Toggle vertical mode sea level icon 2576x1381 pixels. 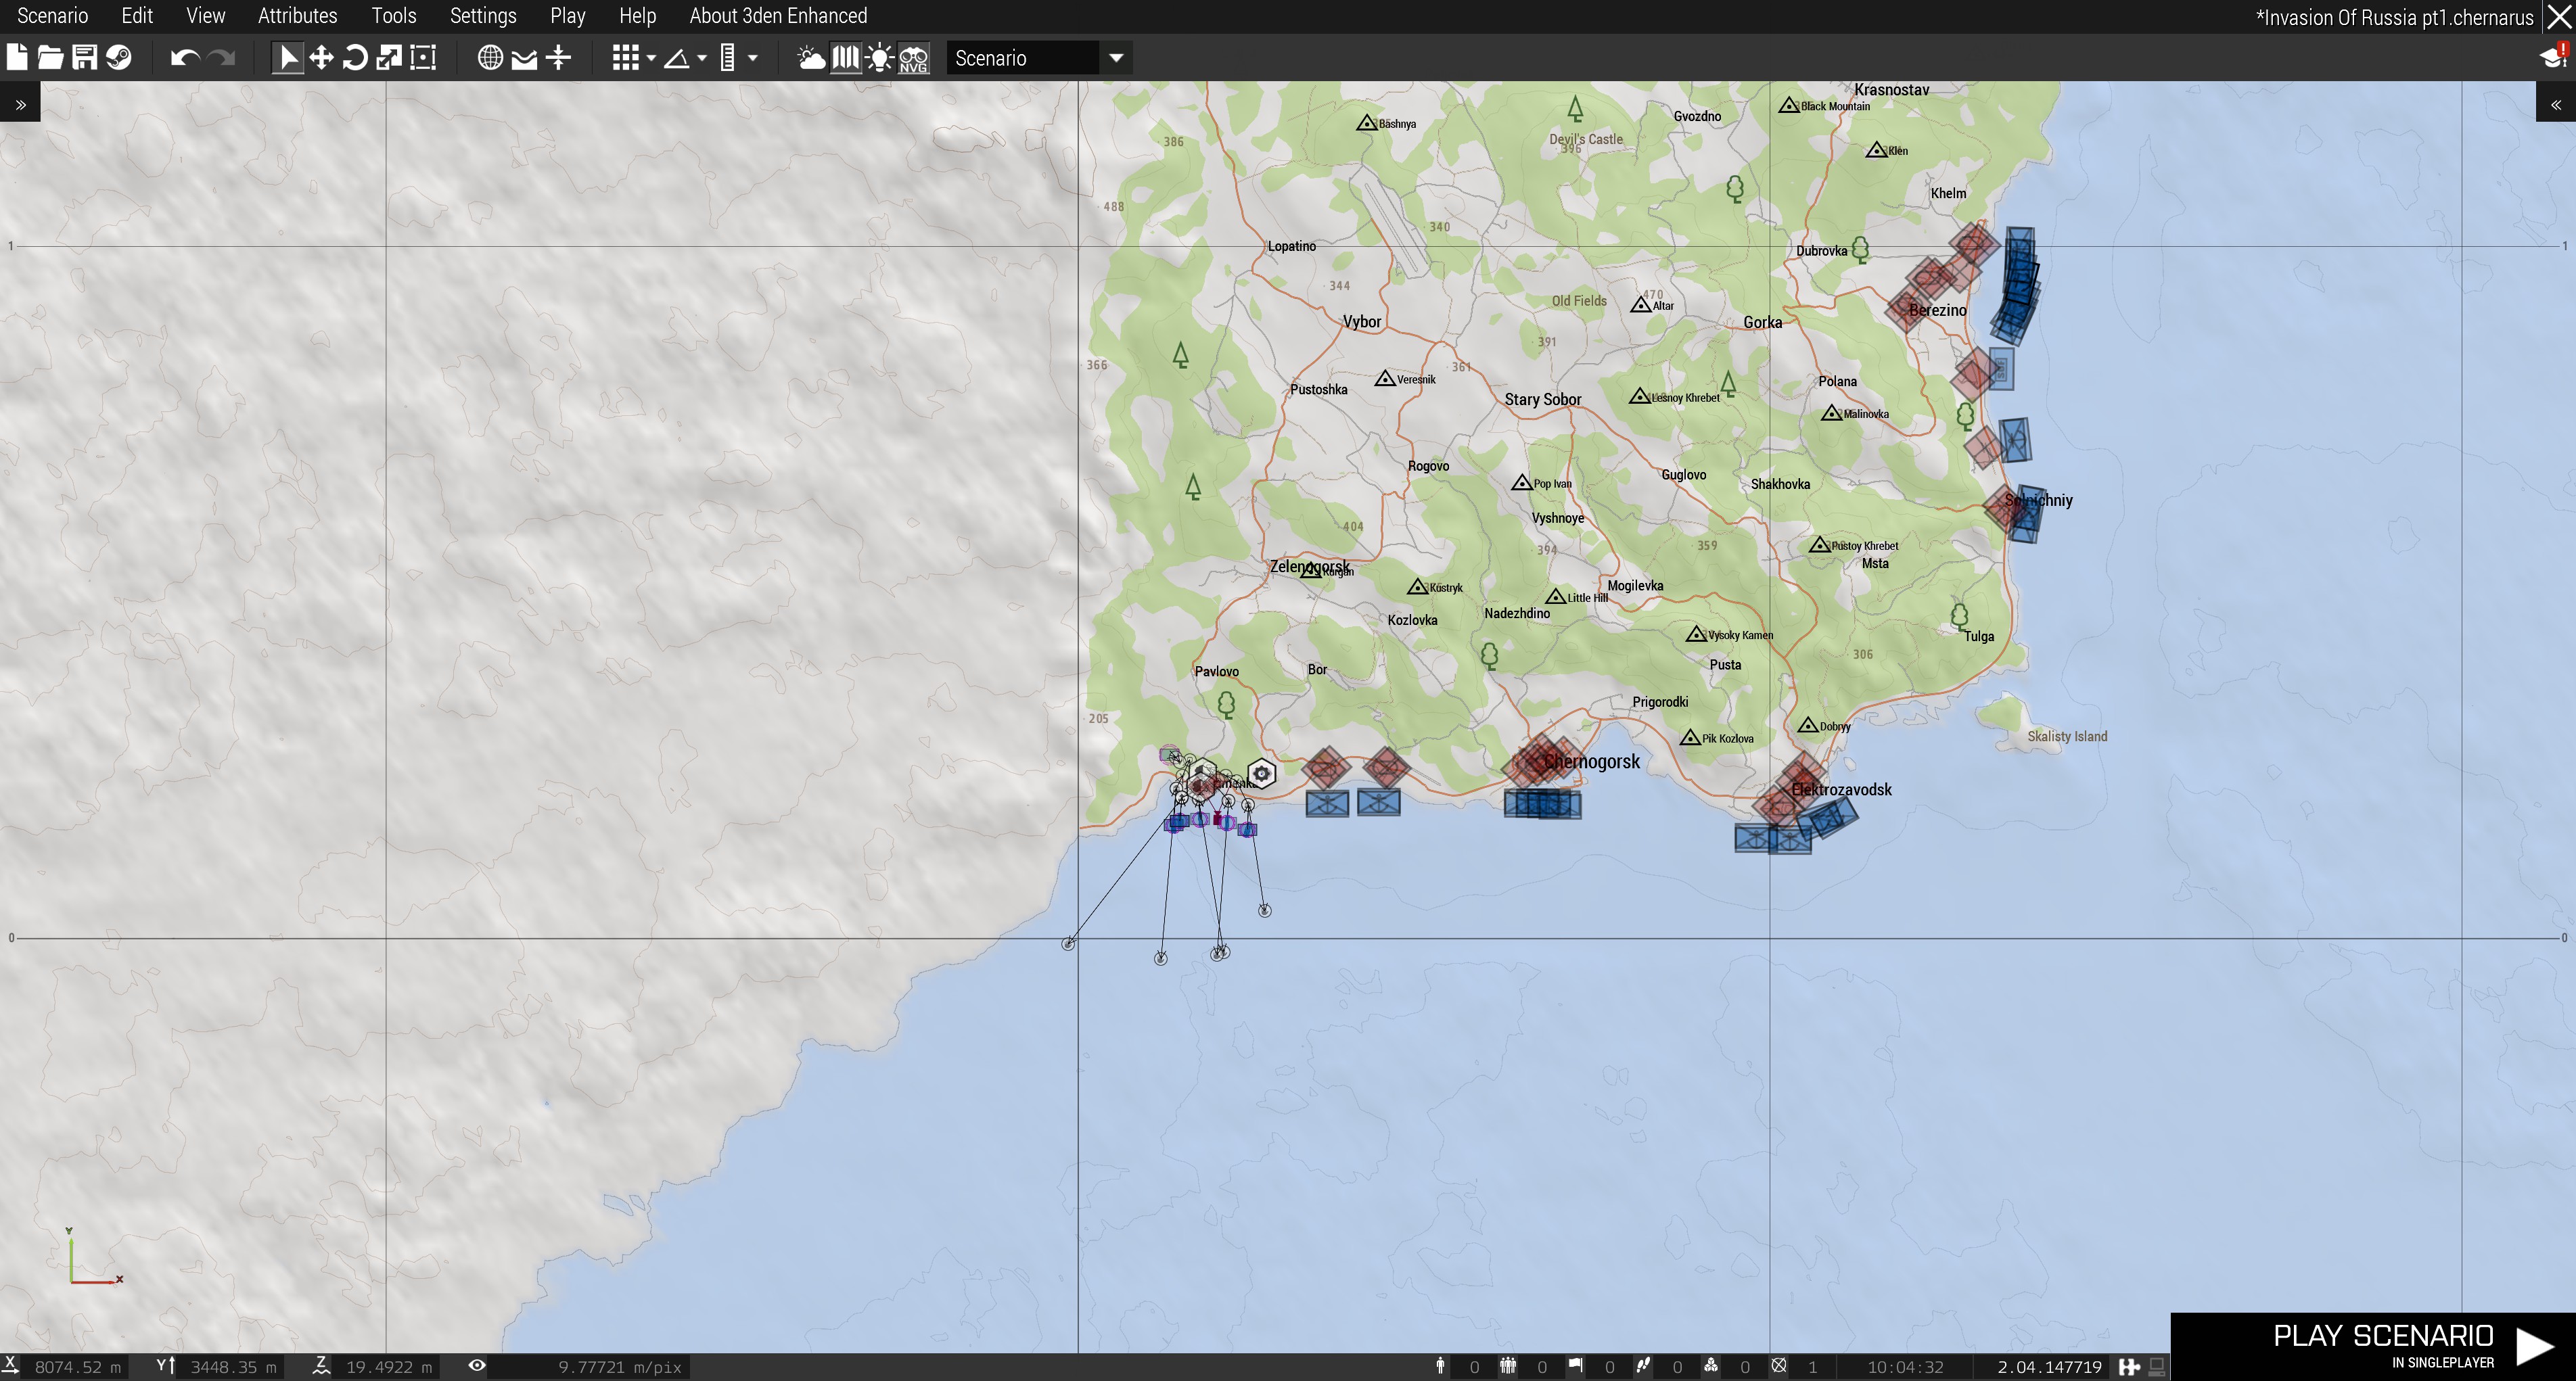pyautogui.click(x=559, y=58)
